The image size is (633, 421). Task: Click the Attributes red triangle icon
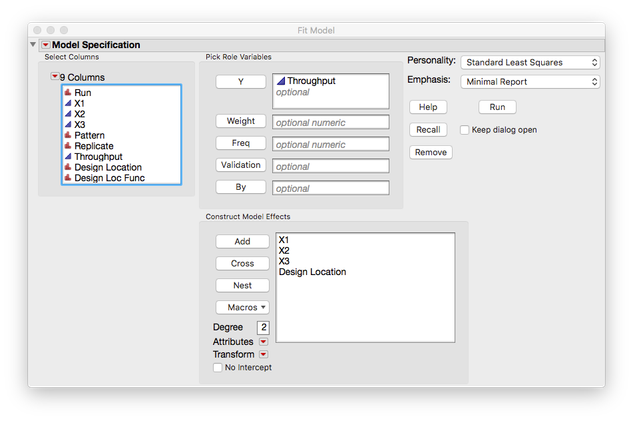coord(263,342)
